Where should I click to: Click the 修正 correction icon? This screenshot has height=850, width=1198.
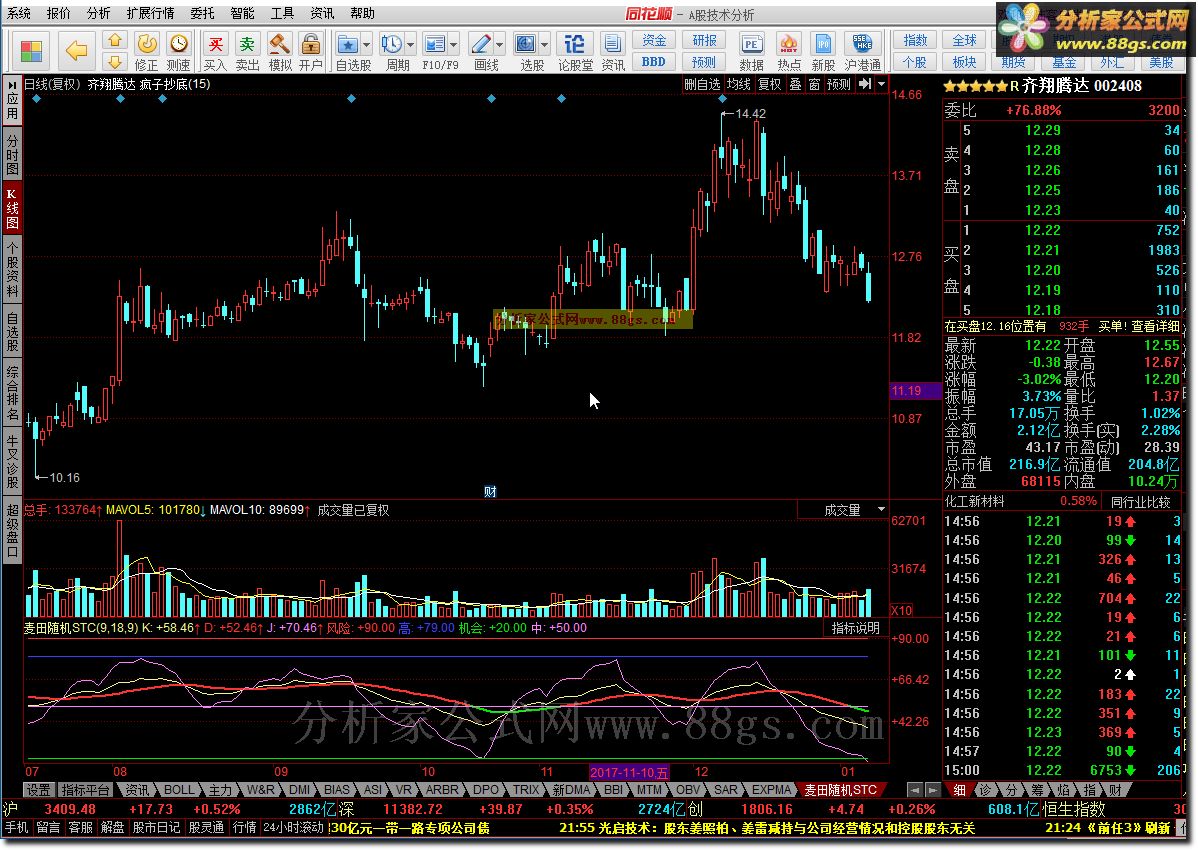point(146,52)
